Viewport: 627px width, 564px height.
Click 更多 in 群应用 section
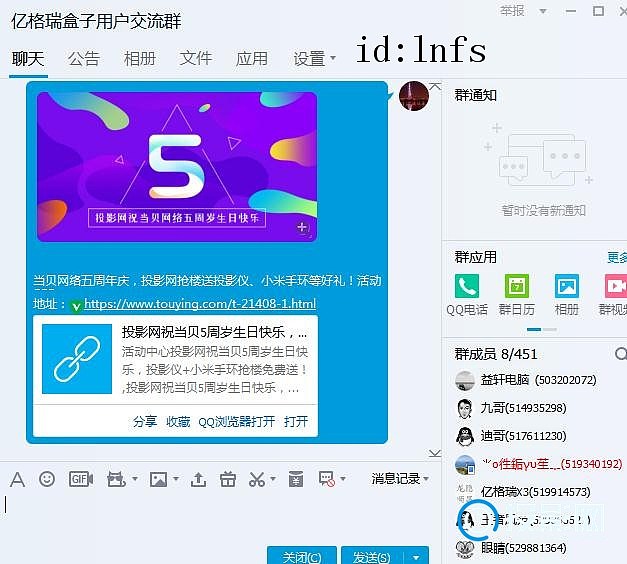click(617, 257)
